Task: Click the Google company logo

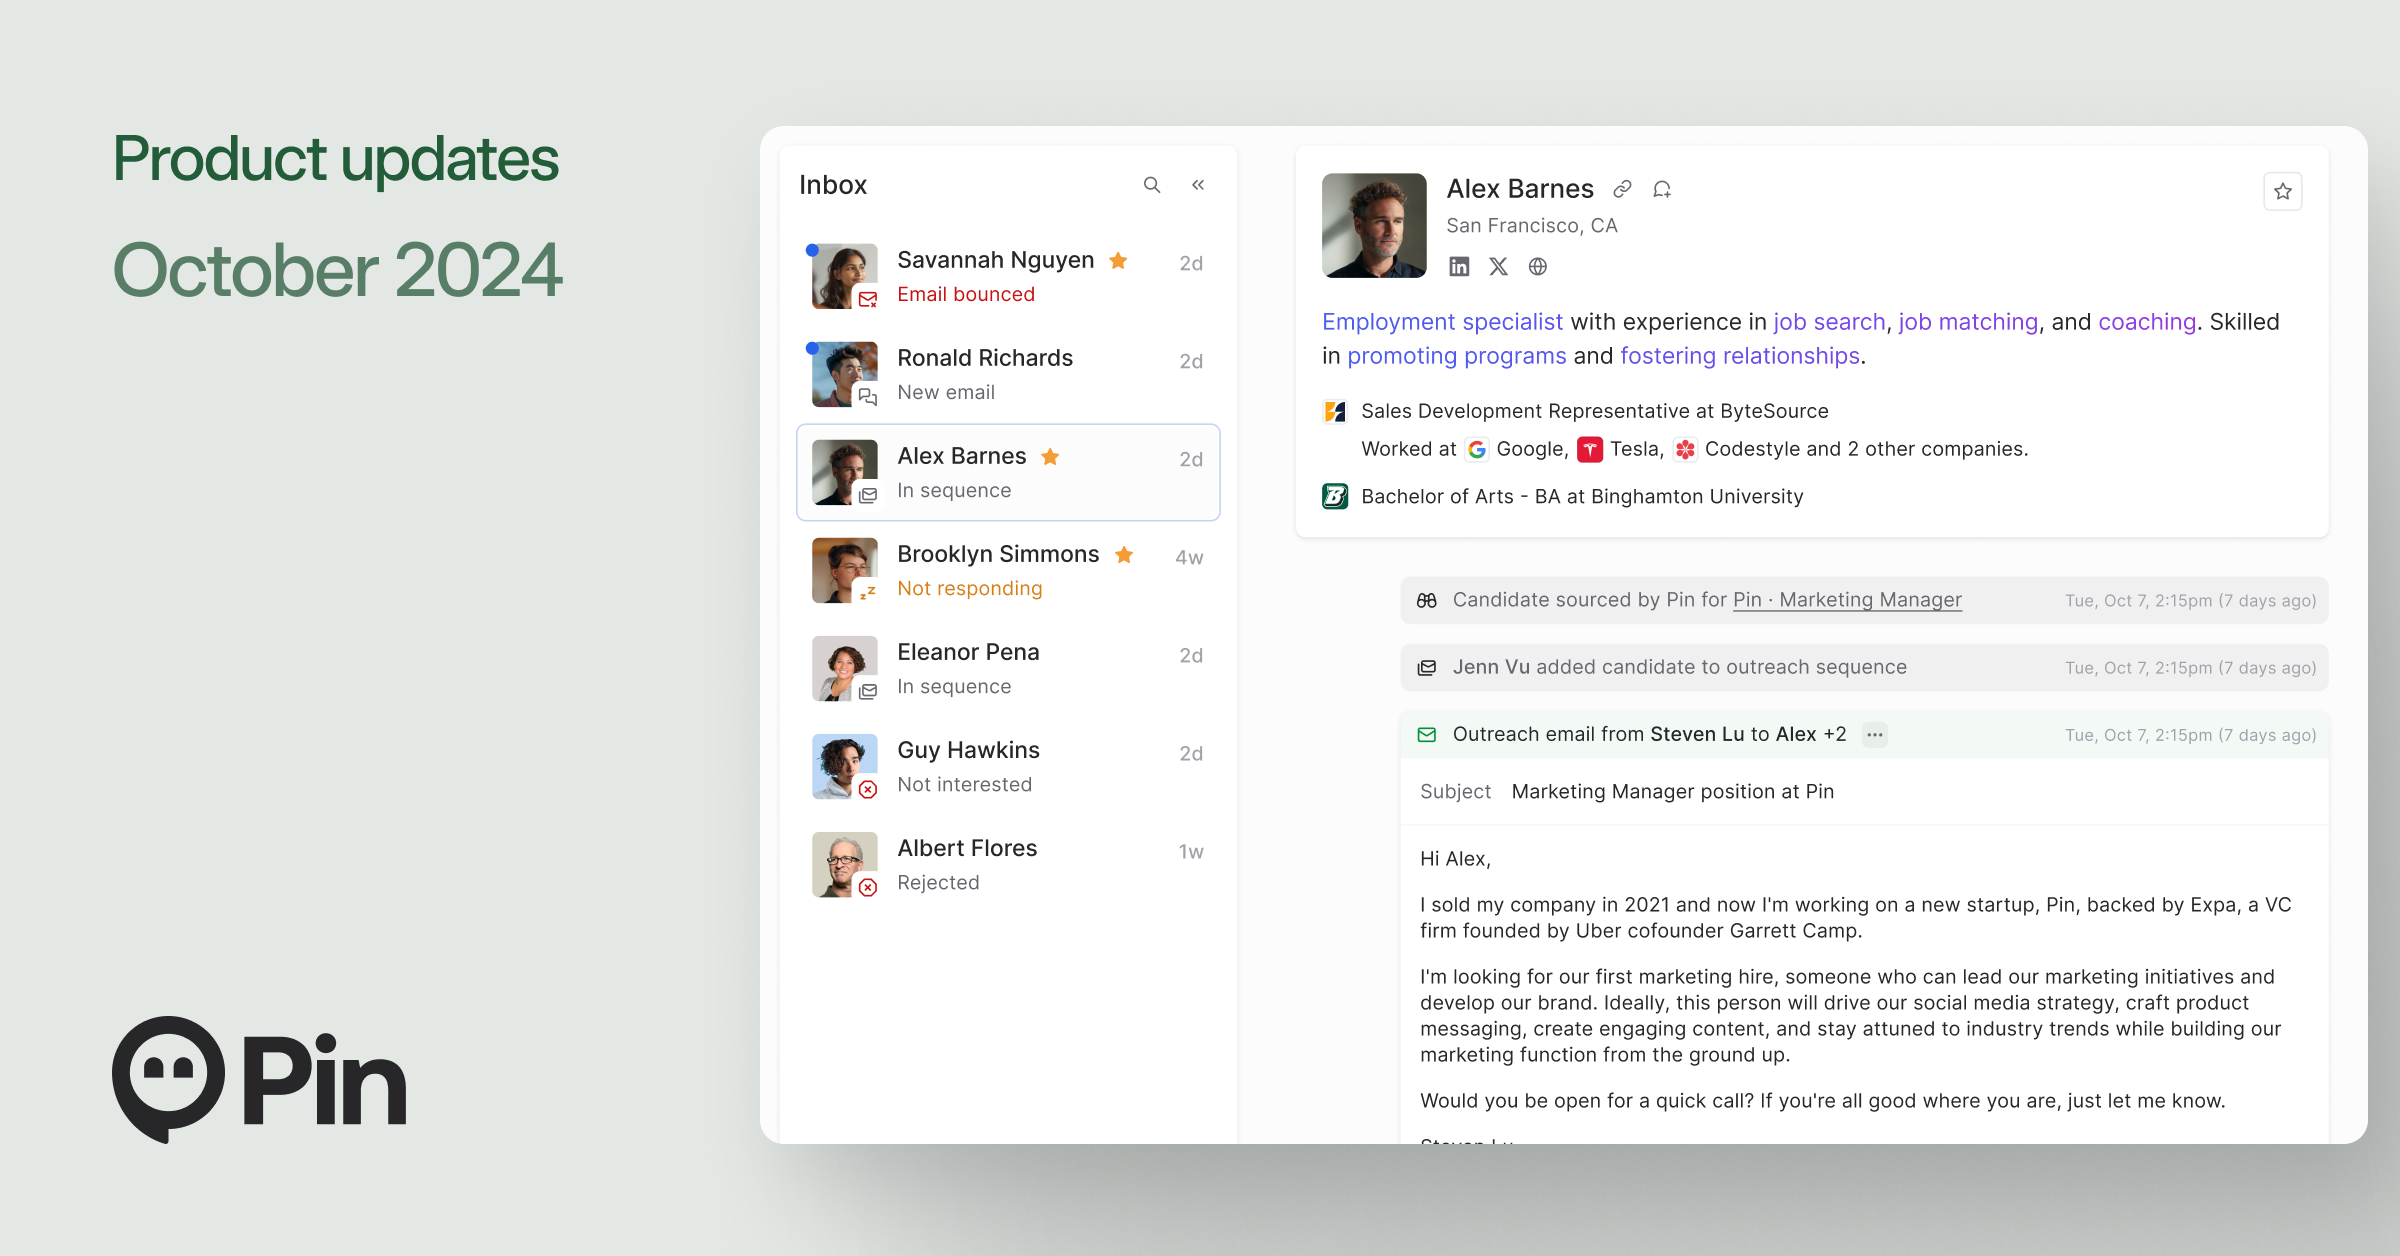Action: [1477, 449]
